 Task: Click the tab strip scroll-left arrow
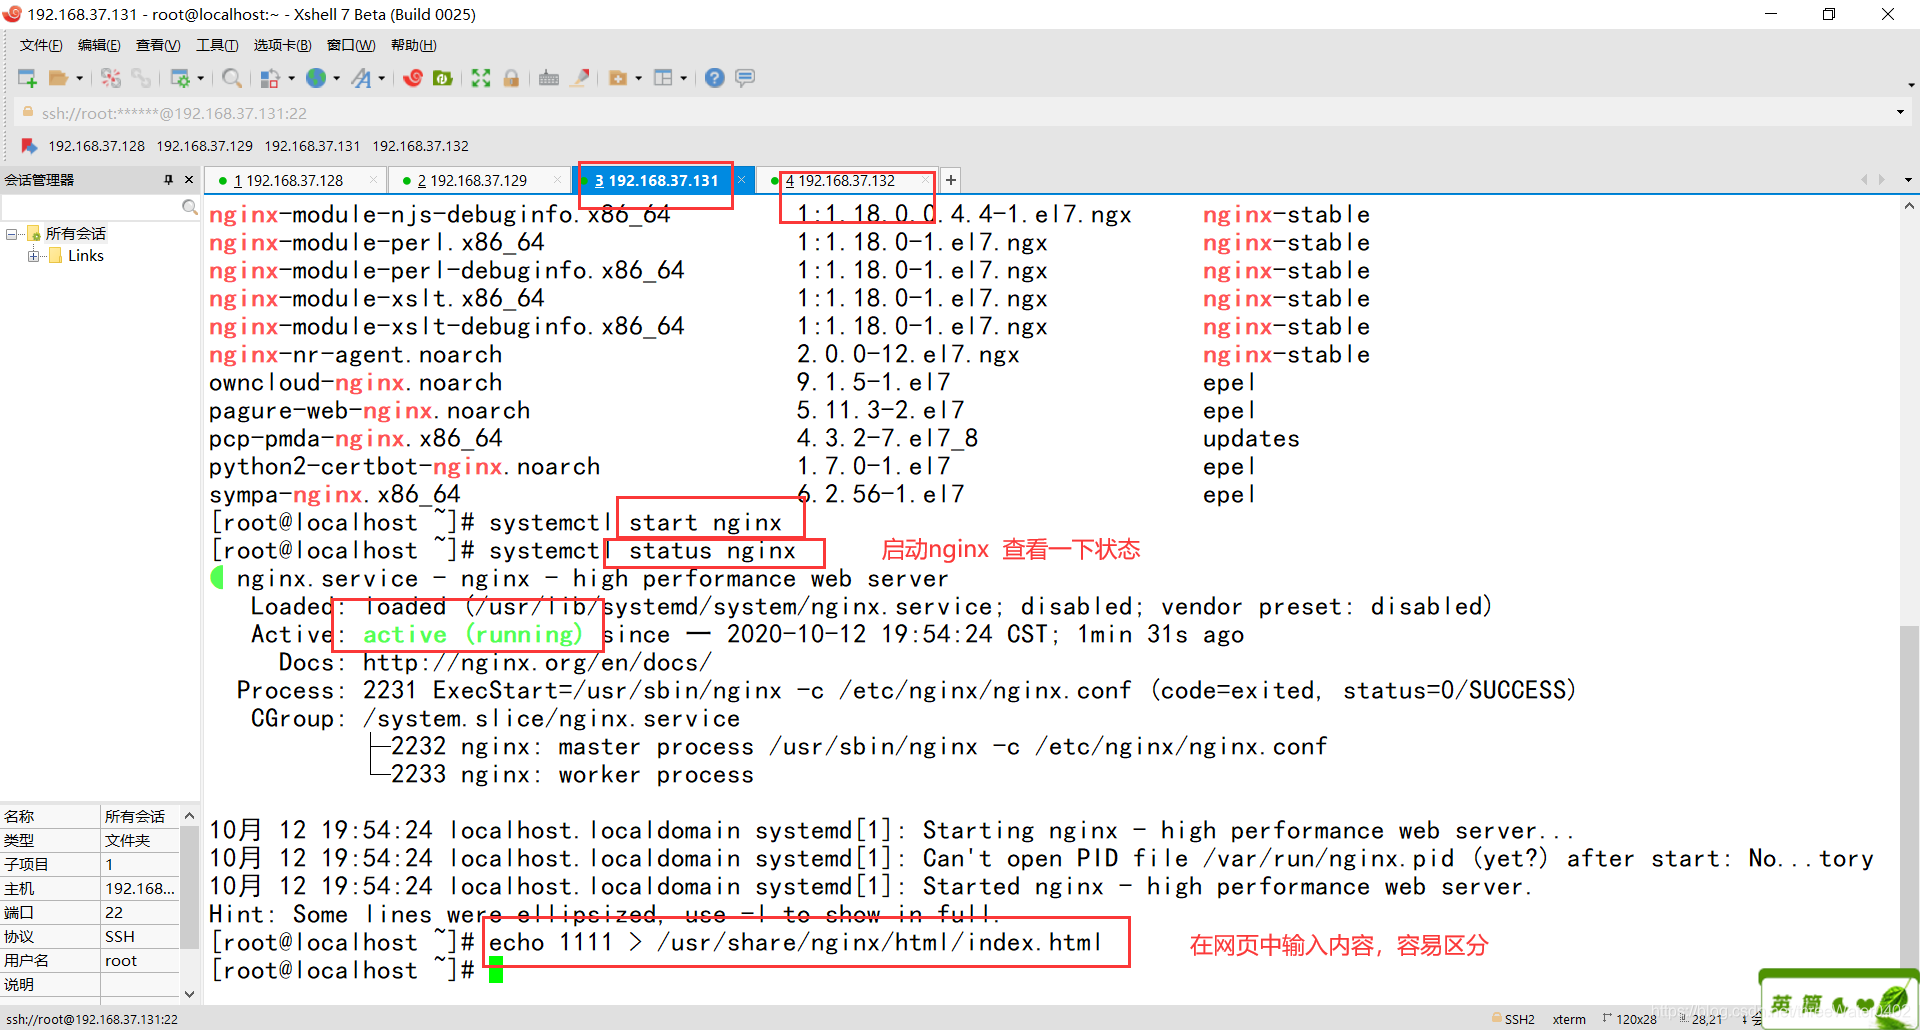[x=1864, y=180]
